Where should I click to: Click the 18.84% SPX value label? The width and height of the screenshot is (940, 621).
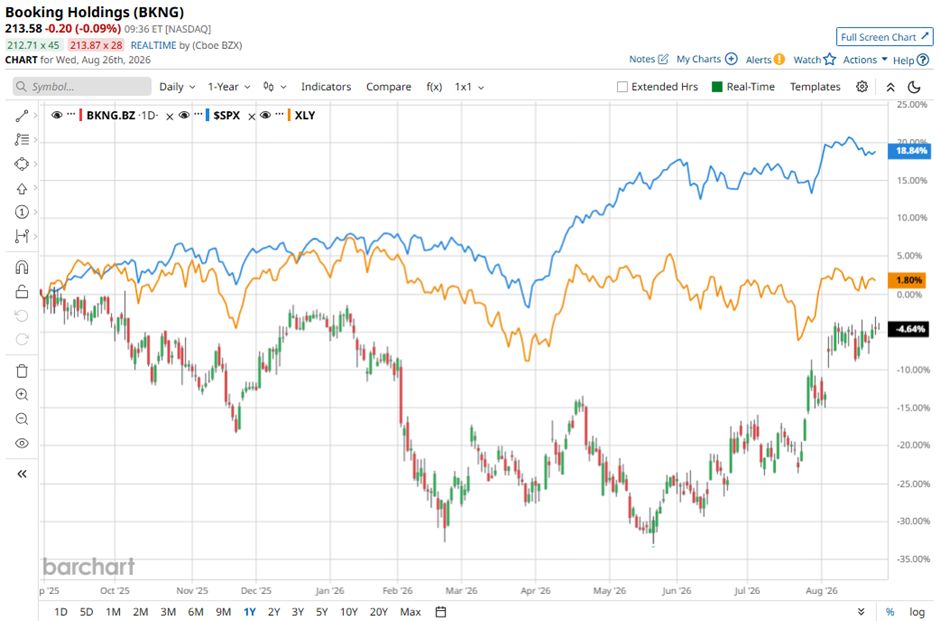(911, 150)
